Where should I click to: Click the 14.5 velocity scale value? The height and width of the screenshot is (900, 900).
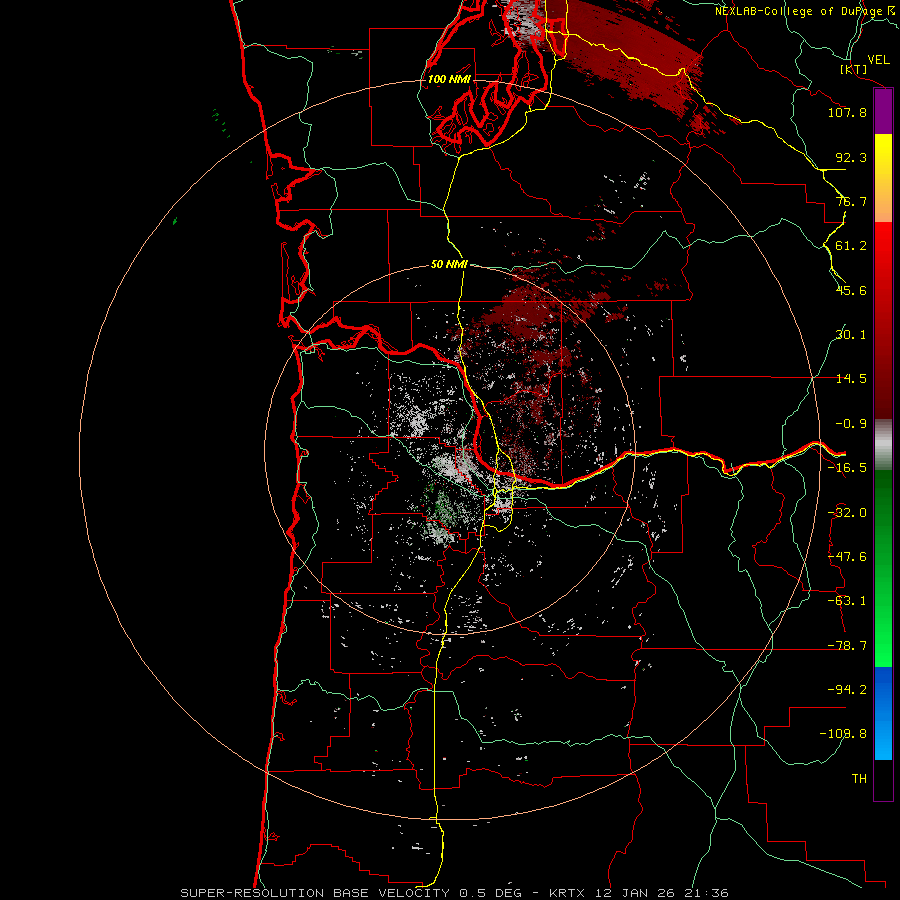851,379
